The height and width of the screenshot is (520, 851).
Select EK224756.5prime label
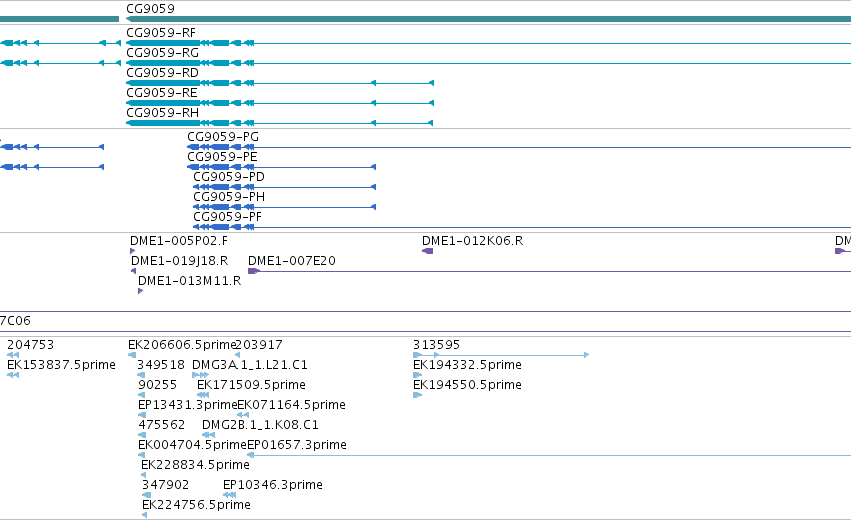196,505
